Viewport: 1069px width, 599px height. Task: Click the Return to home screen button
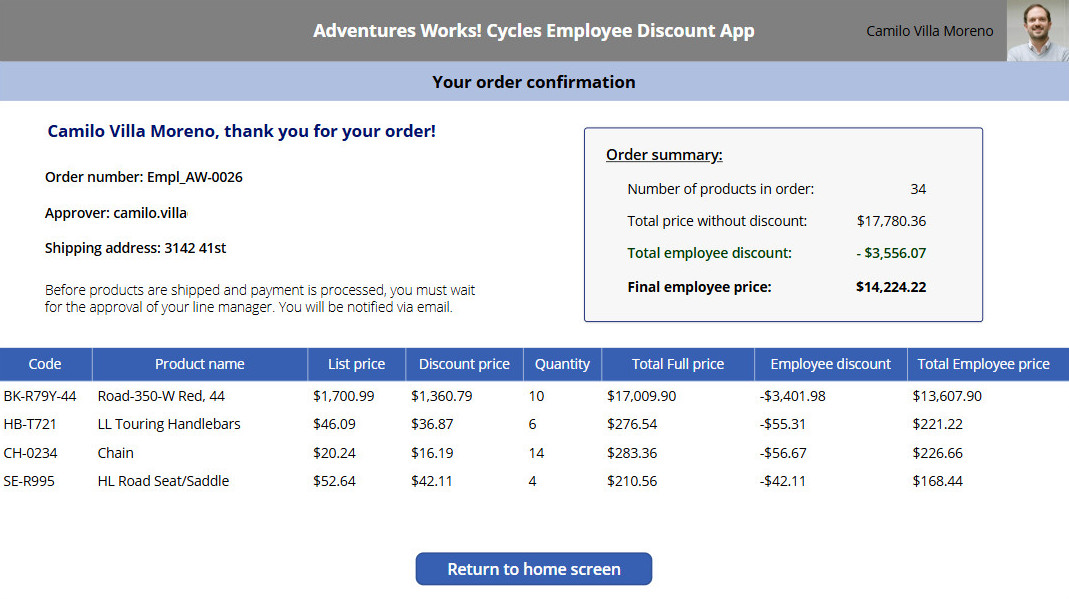pyautogui.click(x=534, y=569)
